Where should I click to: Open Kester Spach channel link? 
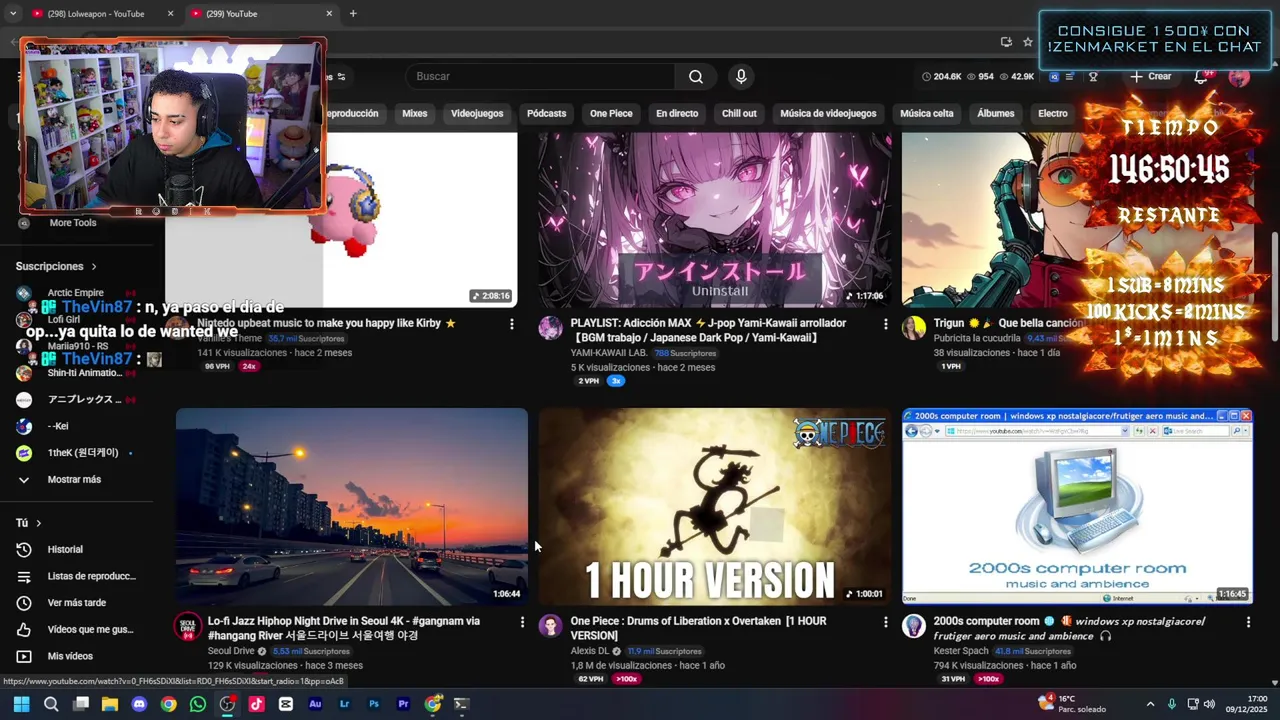point(961,651)
